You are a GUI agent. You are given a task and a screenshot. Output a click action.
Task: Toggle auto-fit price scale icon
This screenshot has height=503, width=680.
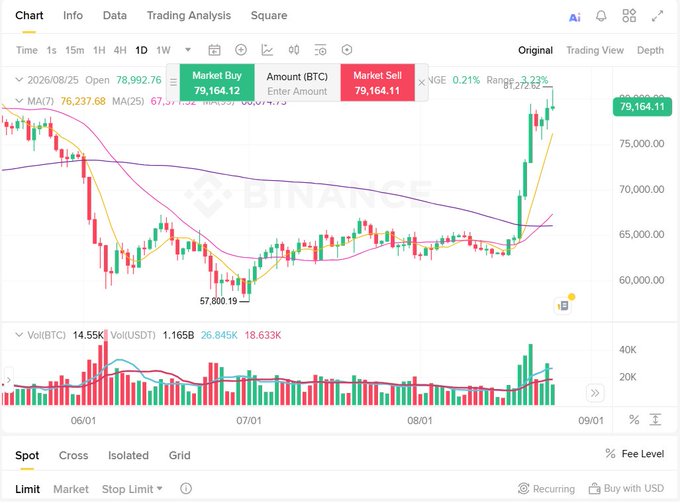(655, 419)
